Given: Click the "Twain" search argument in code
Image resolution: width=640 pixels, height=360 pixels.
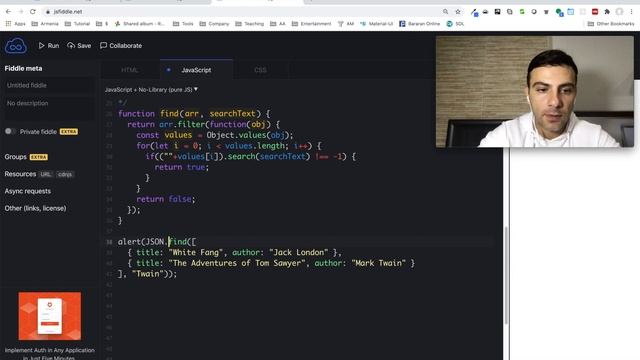Looking at the screenshot, I should coord(148,273).
